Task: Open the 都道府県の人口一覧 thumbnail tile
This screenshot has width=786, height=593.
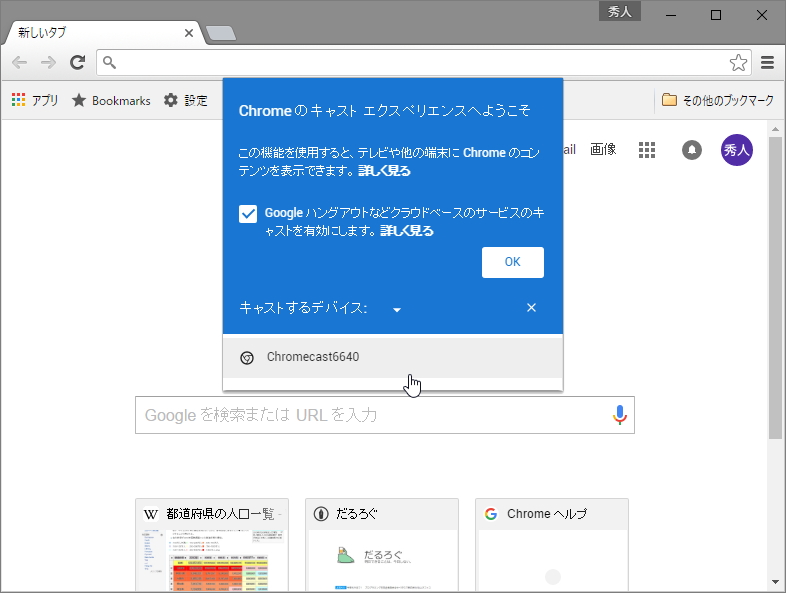Action: coord(212,545)
